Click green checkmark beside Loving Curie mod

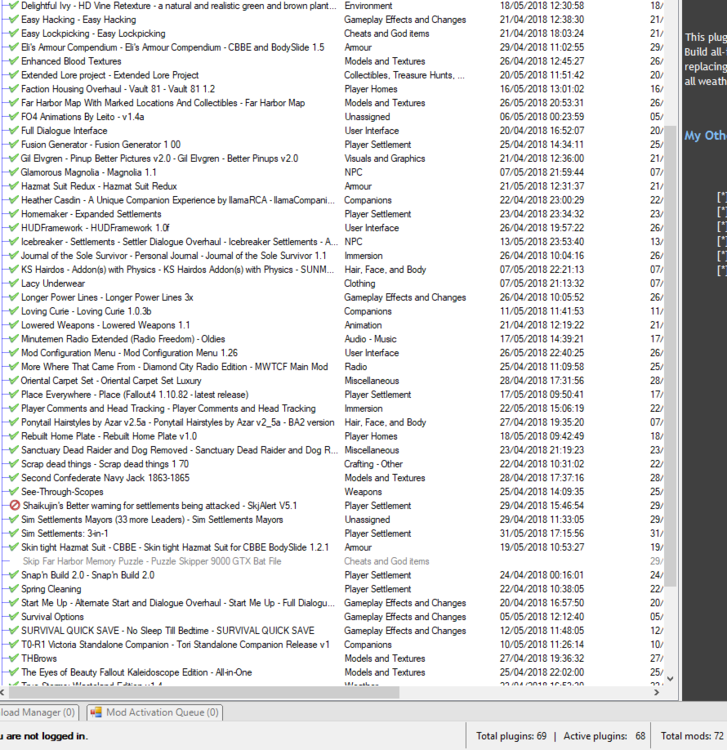(14, 311)
